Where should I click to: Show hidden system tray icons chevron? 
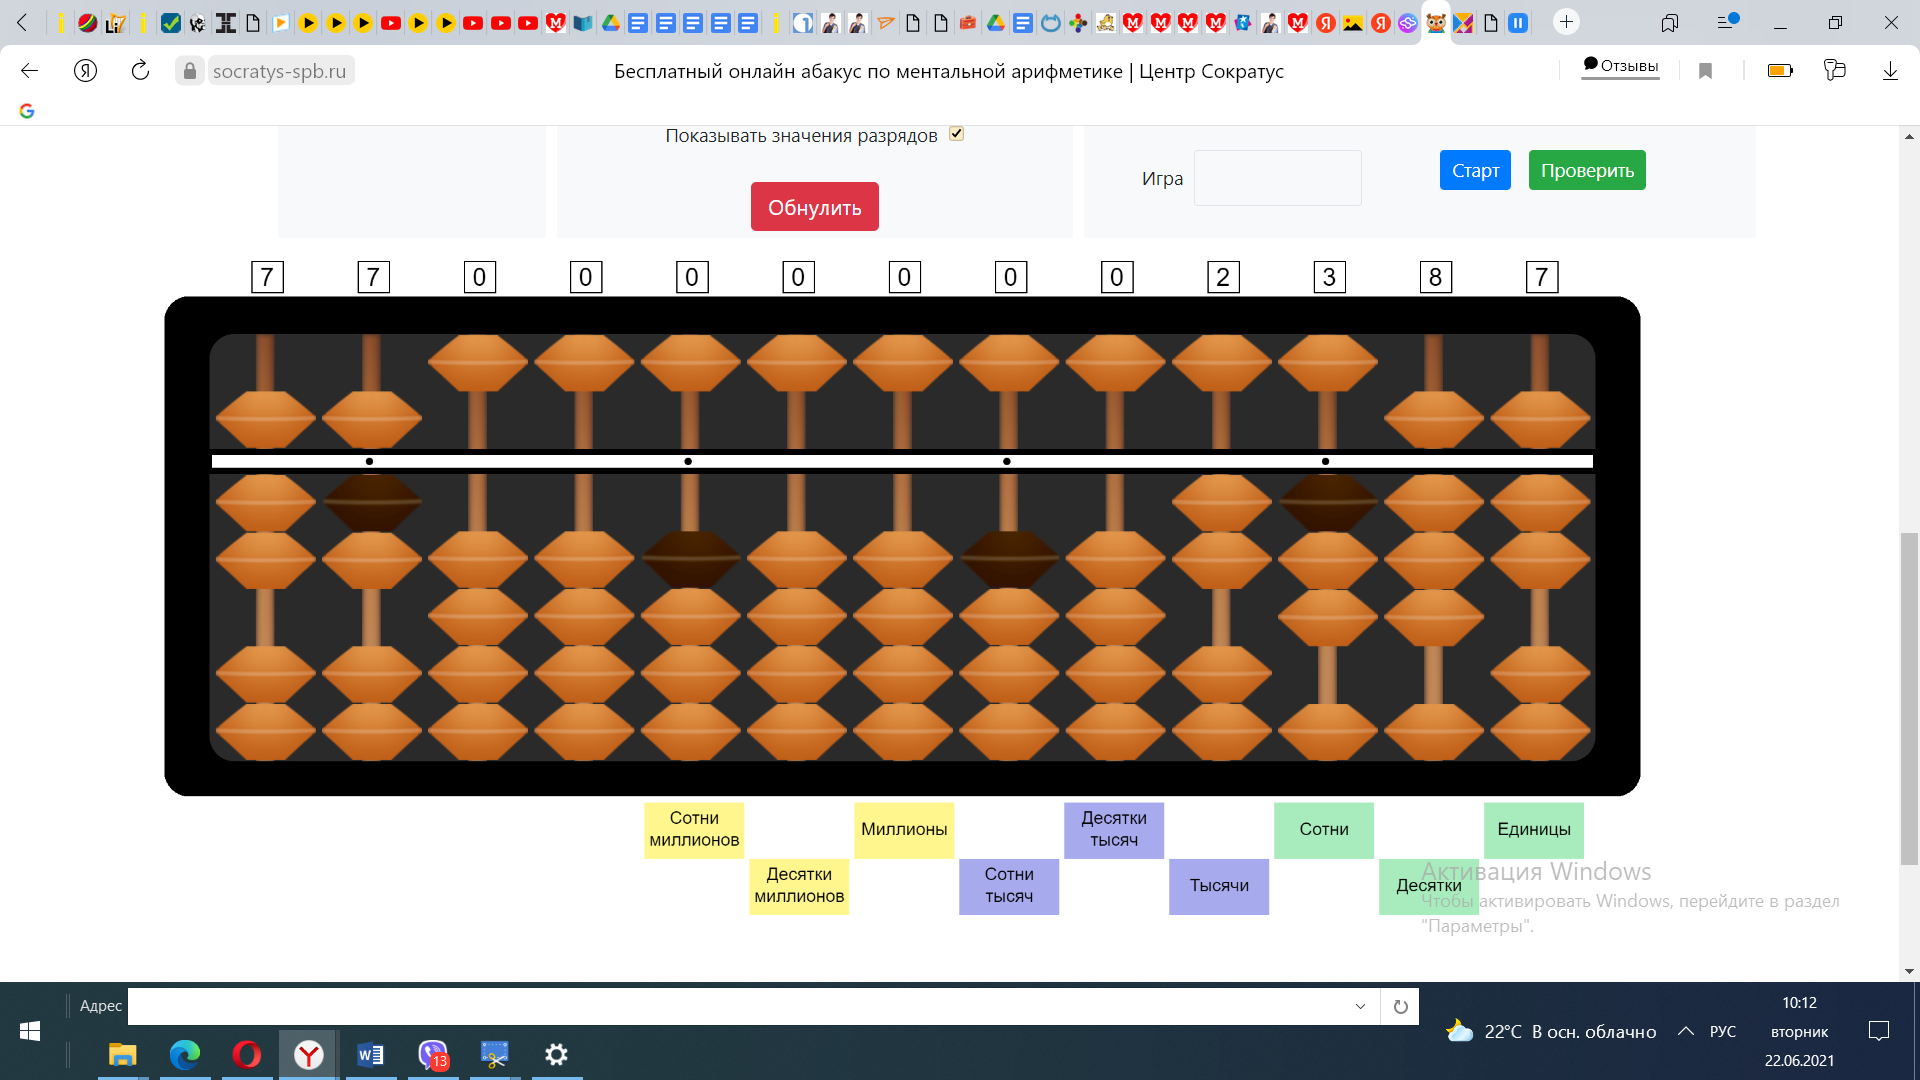(1686, 1031)
